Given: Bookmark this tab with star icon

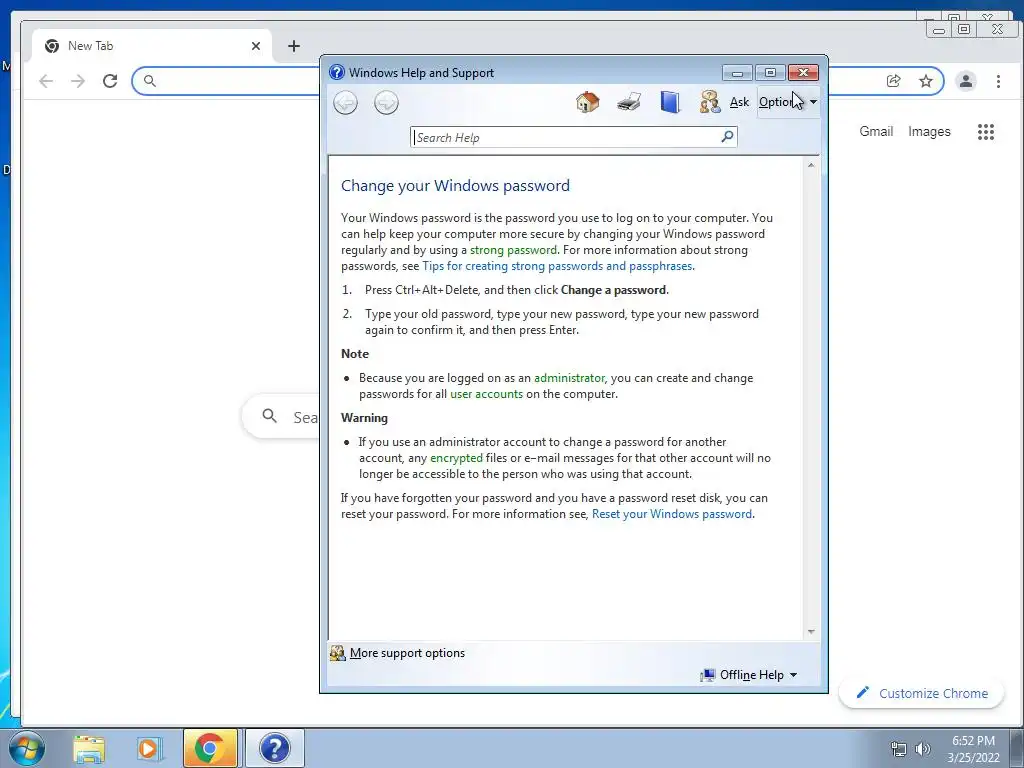Looking at the screenshot, I should tap(925, 81).
